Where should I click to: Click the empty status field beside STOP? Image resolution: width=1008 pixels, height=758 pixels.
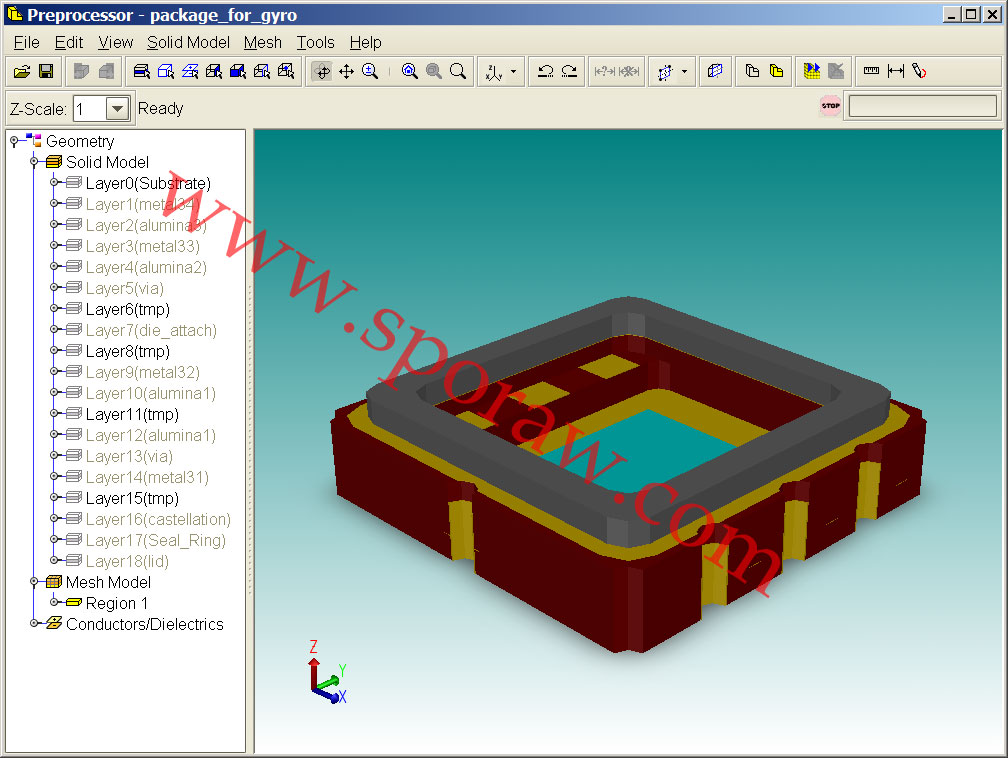click(921, 106)
